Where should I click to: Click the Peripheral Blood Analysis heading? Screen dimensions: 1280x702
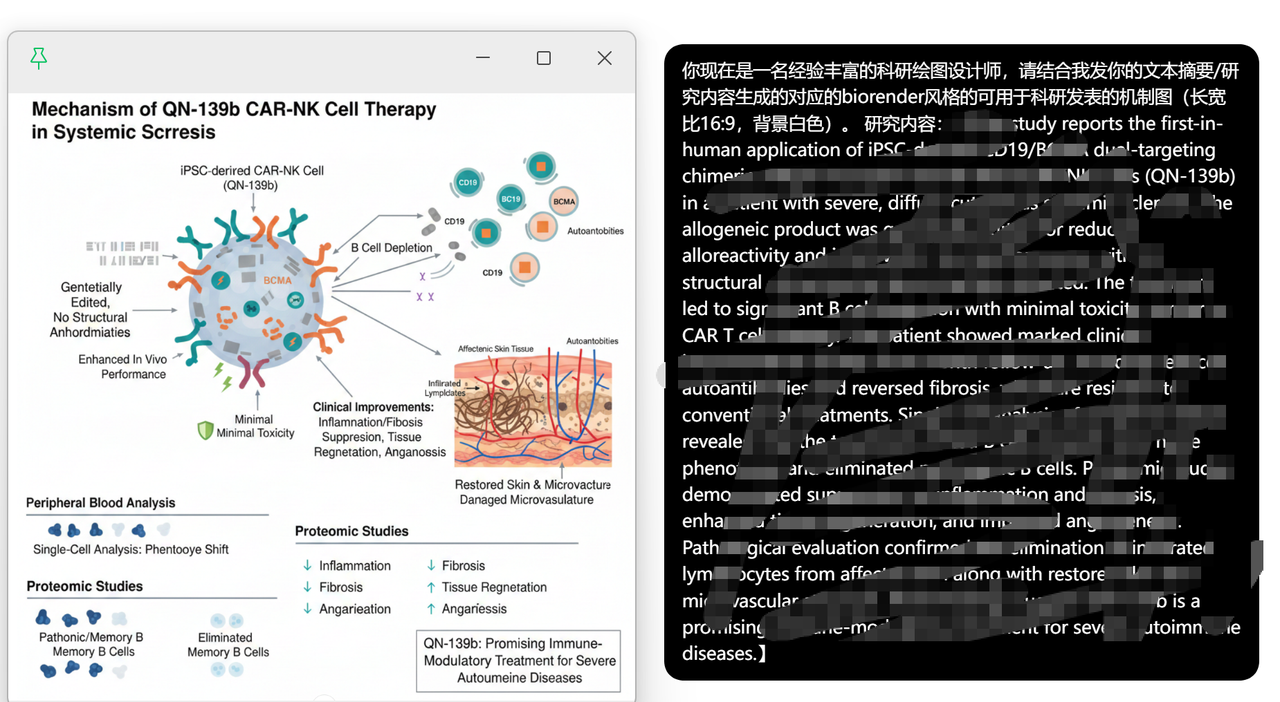coord(100,503)
